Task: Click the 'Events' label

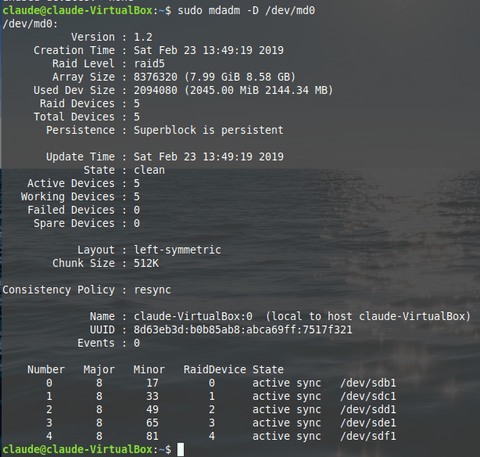Action: [x=96, y=343]
